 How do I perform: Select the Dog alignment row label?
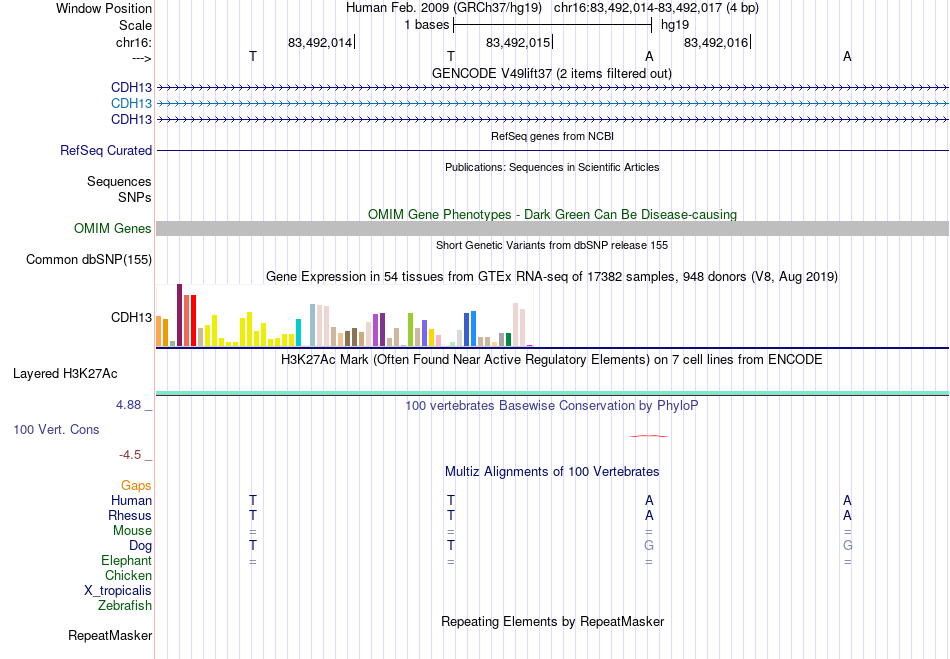point(140,546)
